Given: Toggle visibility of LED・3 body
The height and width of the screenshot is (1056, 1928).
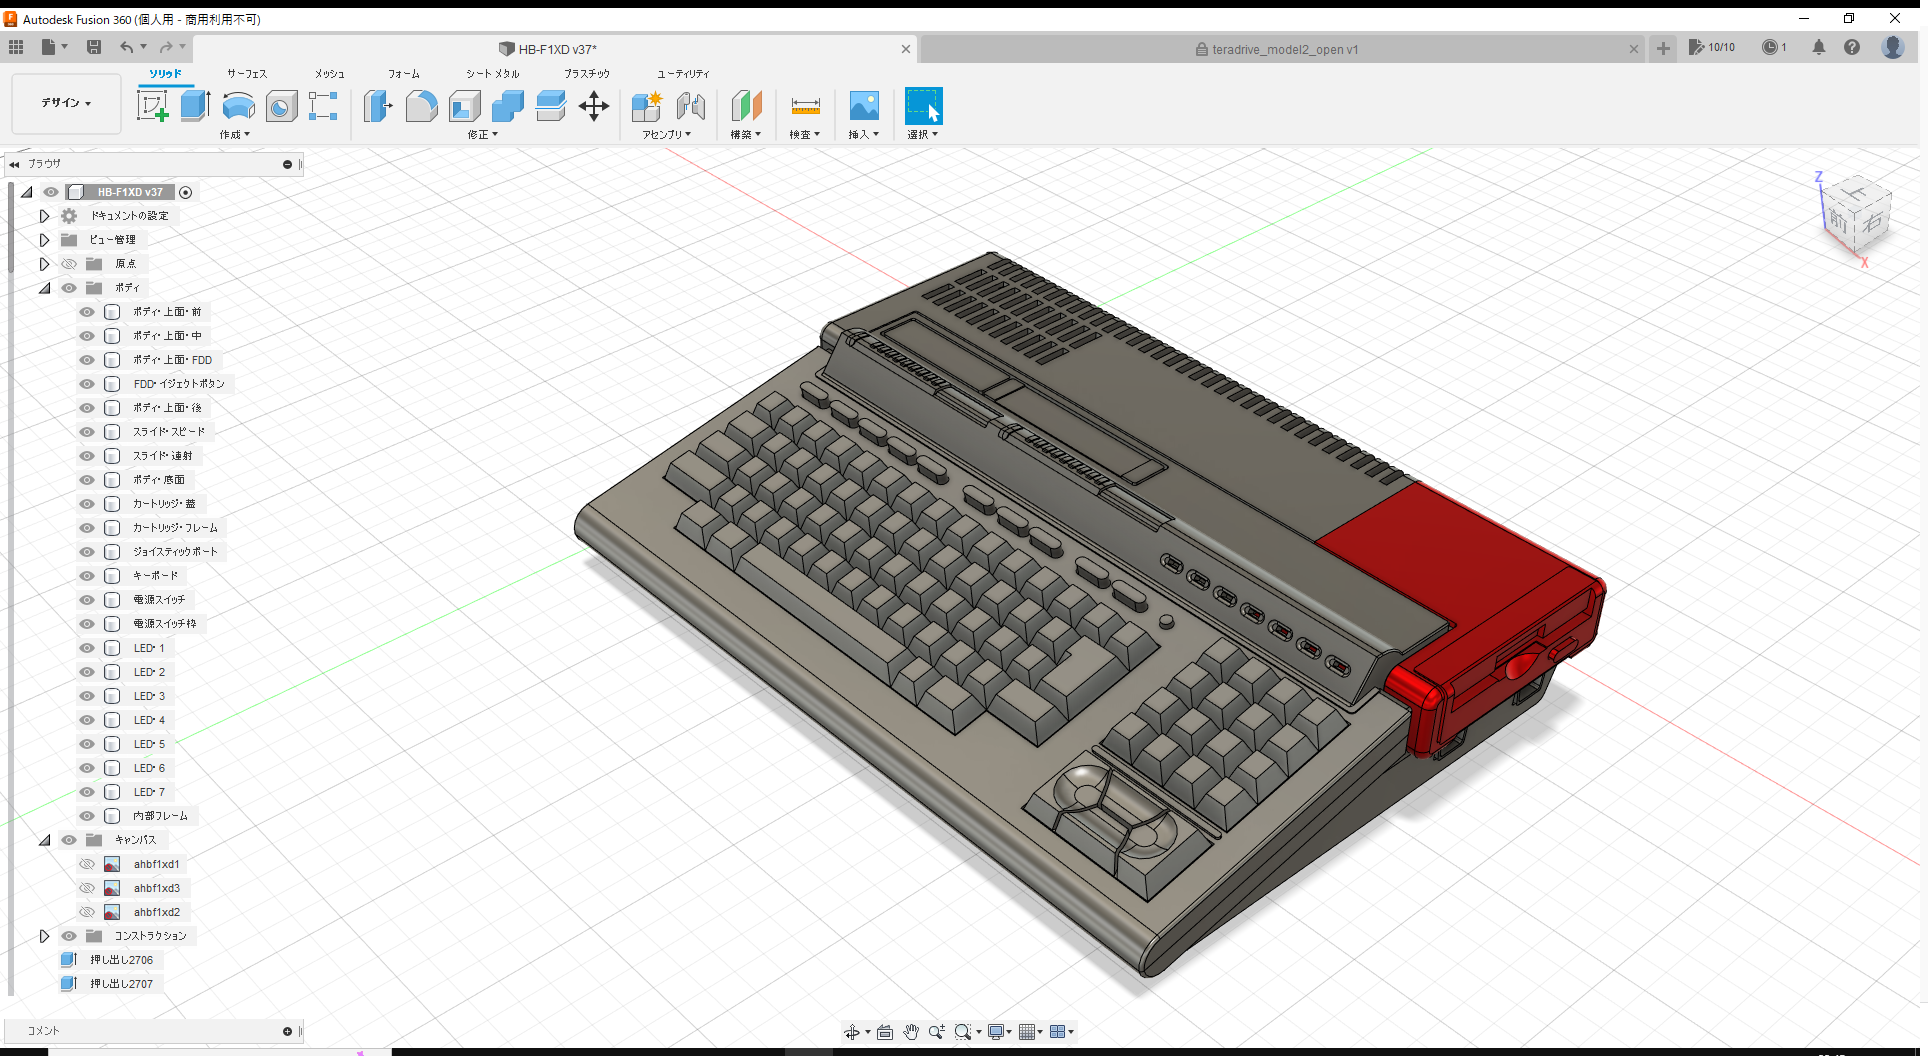Looking at the screenshot, I should point(86,695).
